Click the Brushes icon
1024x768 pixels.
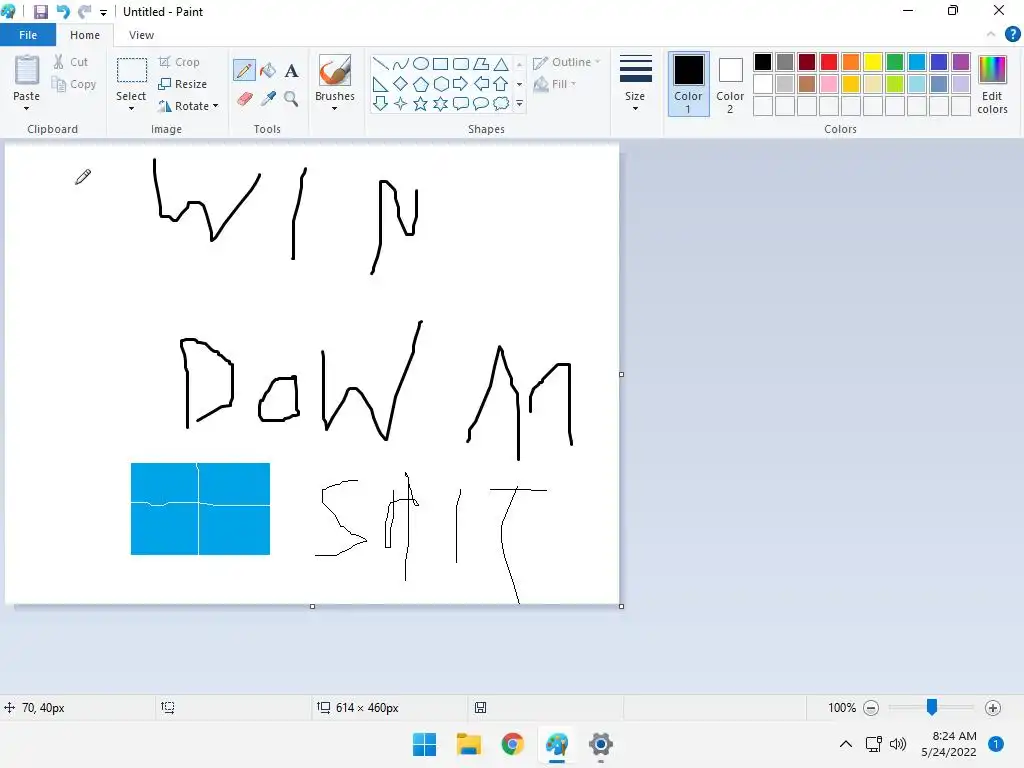pos(334,70)
